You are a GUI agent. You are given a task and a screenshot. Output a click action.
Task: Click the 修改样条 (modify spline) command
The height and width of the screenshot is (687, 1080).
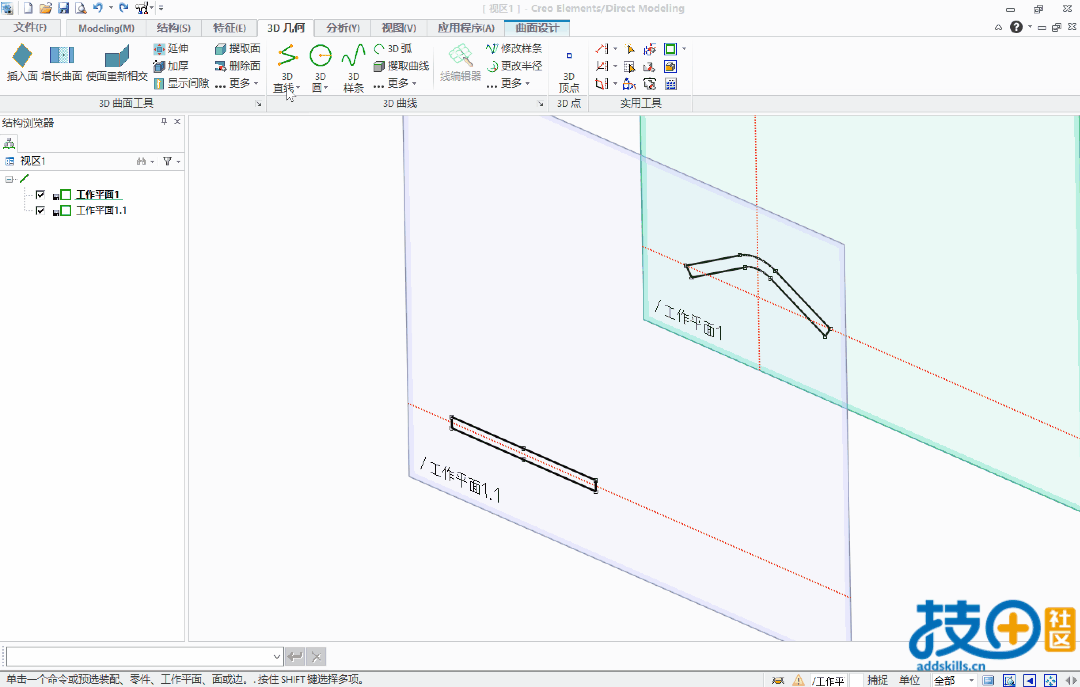click(515, 48)
